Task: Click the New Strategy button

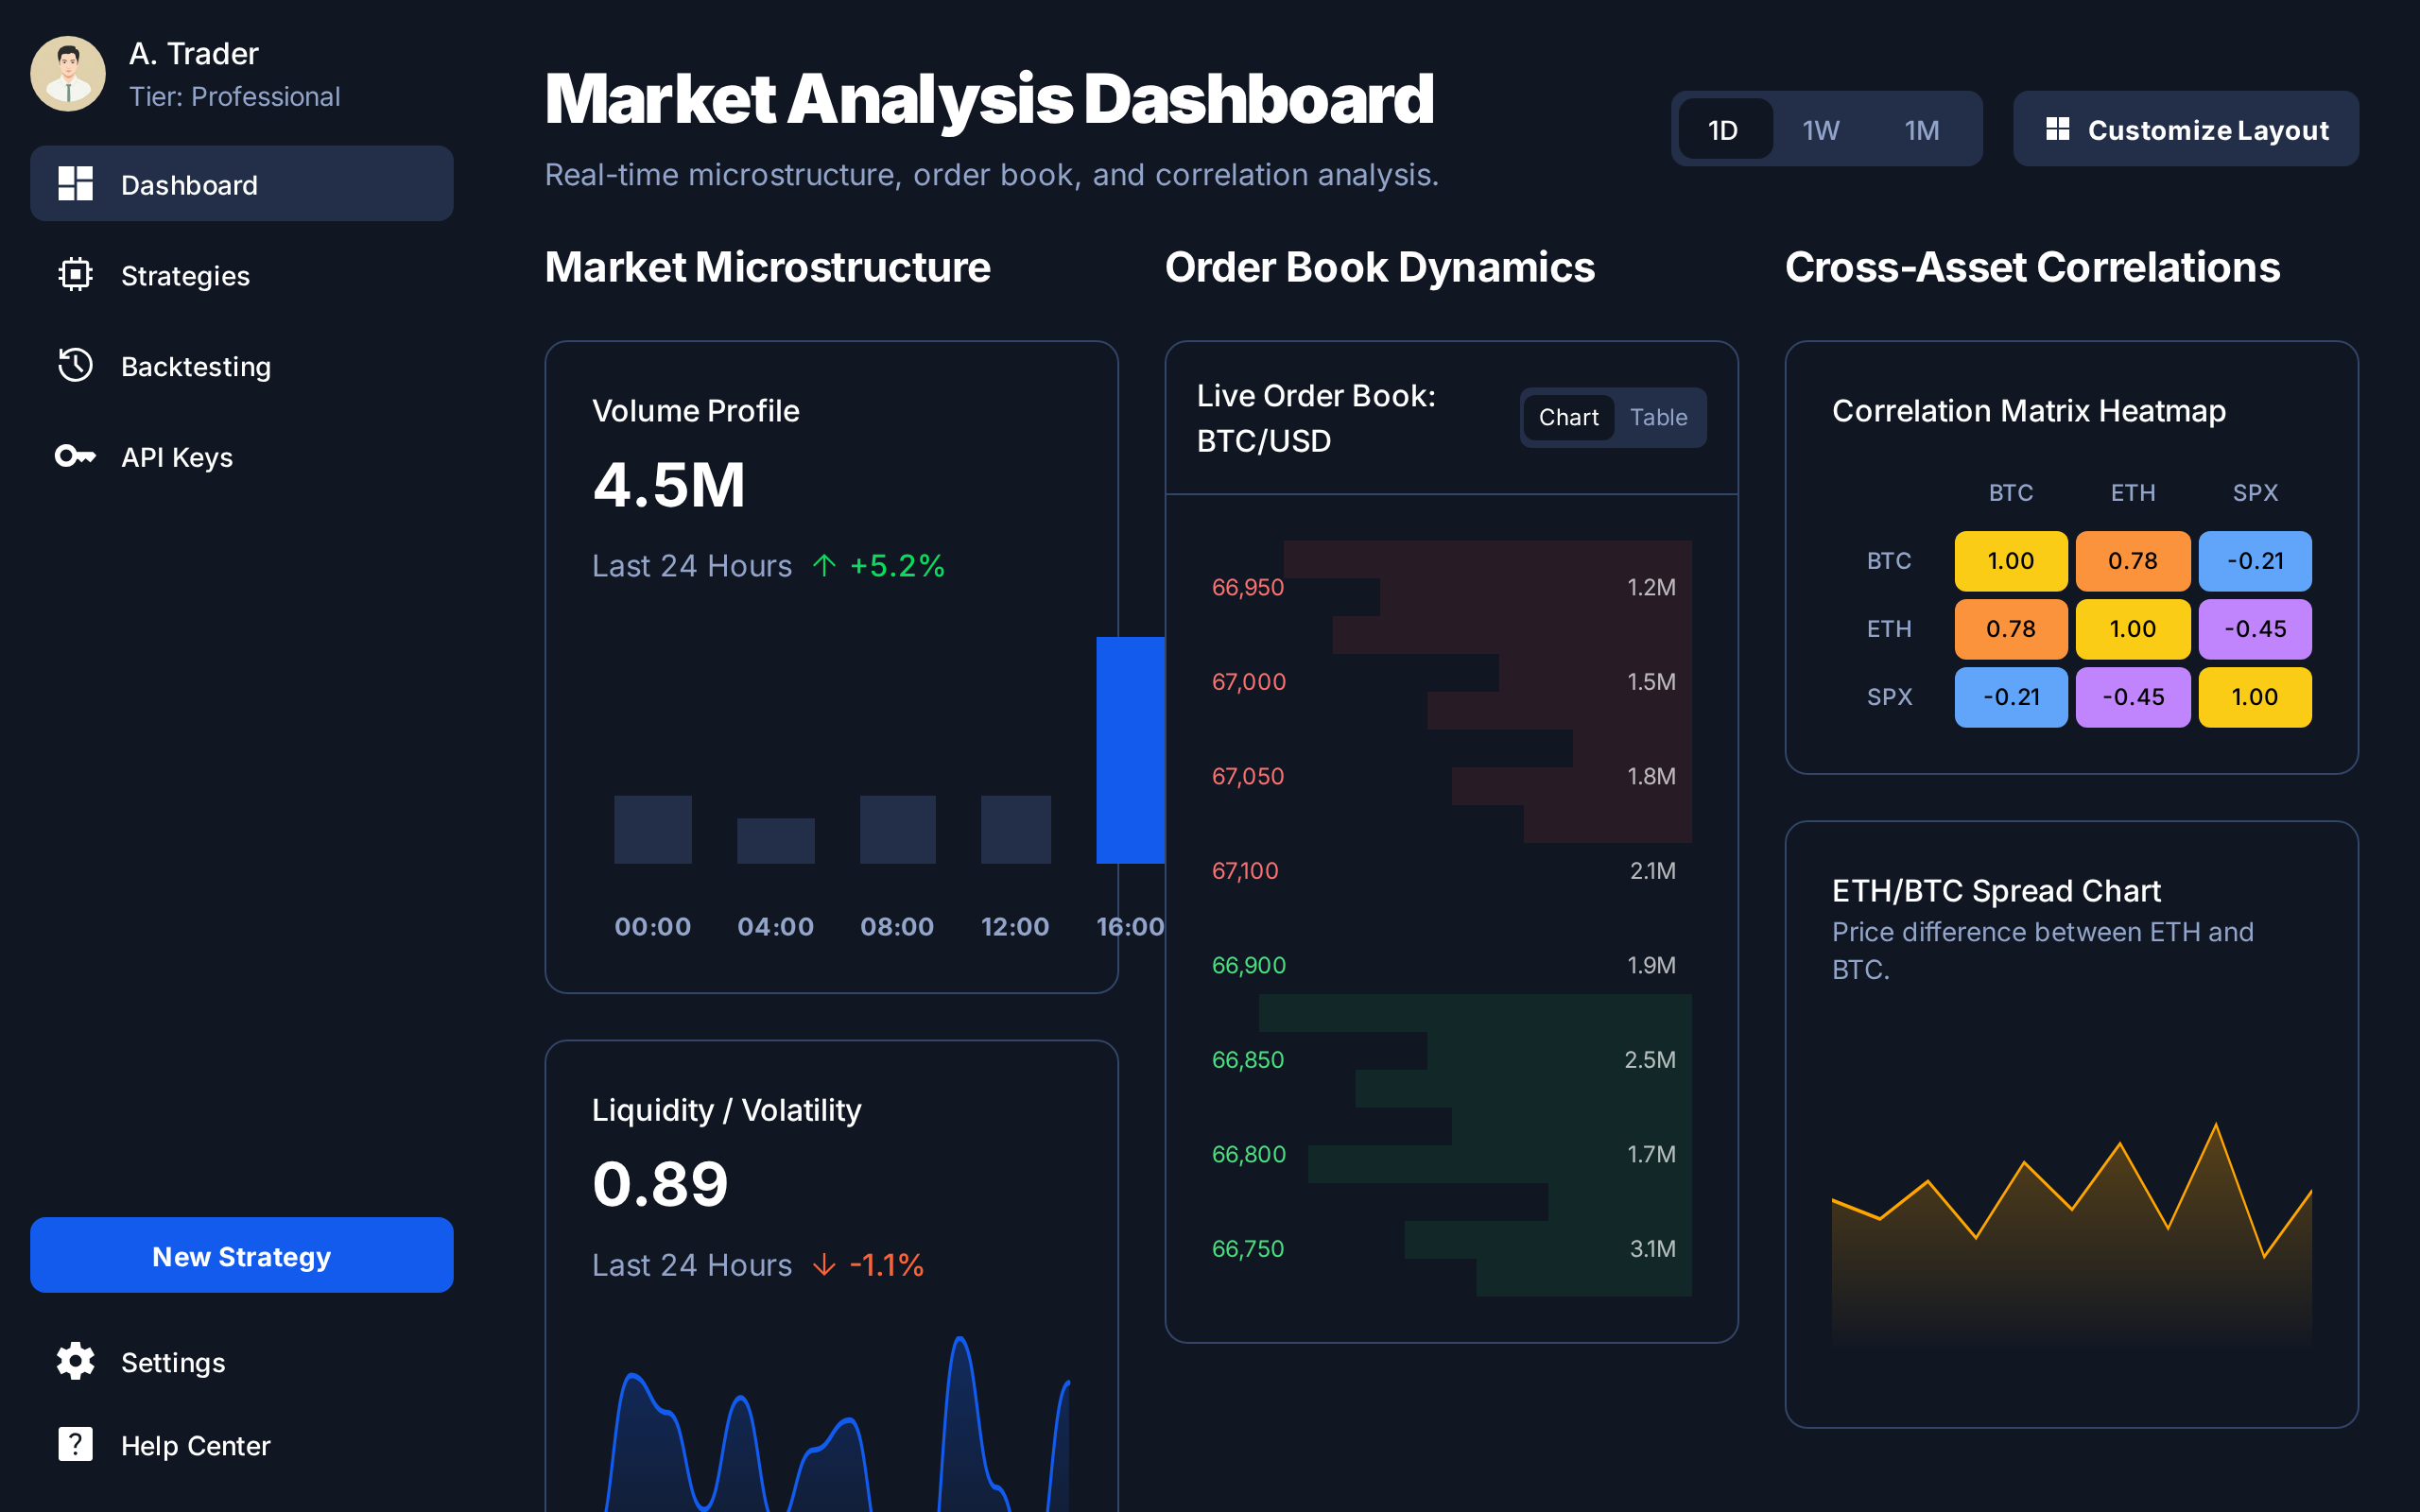Action: coord(241,1255)
